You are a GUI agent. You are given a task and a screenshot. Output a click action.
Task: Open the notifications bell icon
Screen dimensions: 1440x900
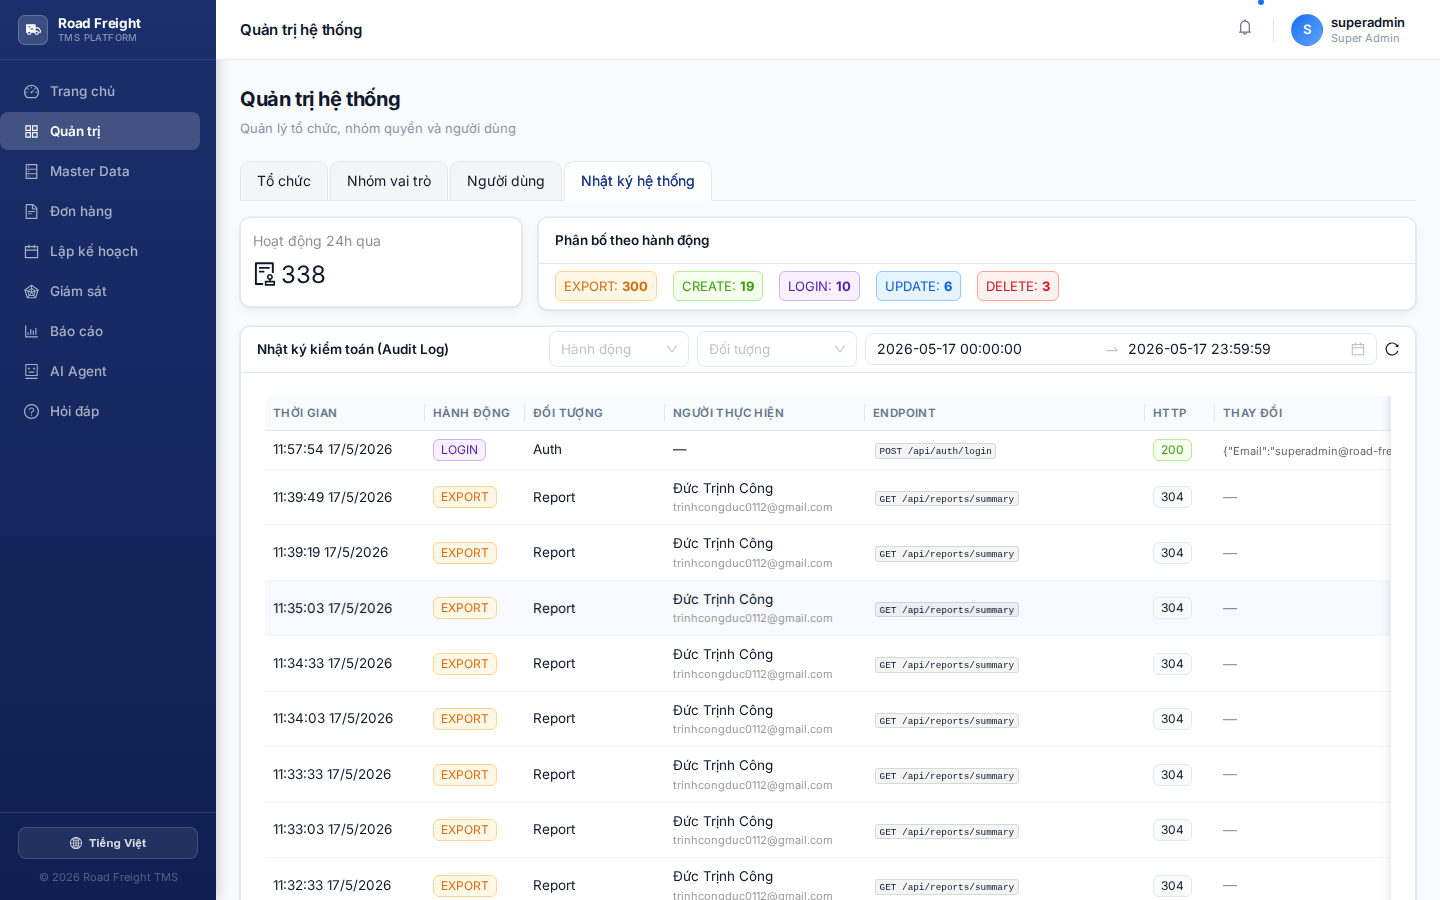(x=1245, y=28)
